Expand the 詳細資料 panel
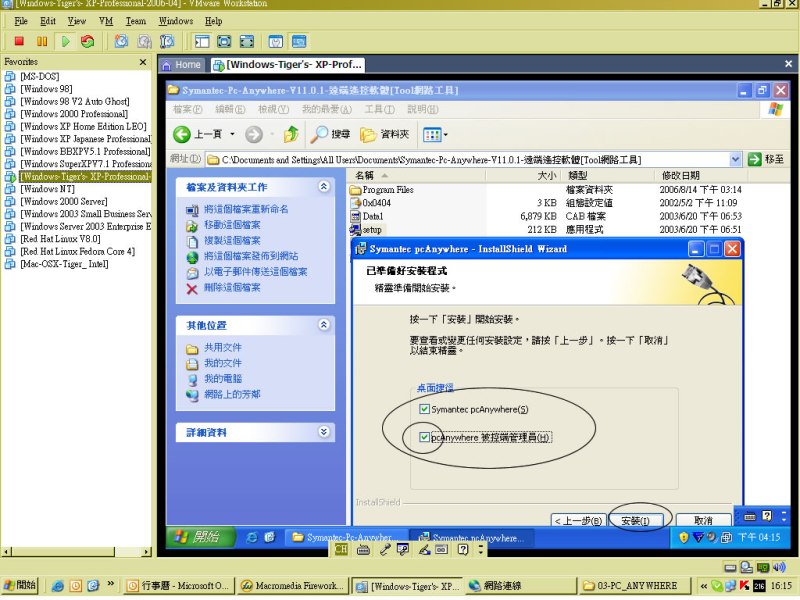This screenshot has width=800, height=600. [324, 432]
